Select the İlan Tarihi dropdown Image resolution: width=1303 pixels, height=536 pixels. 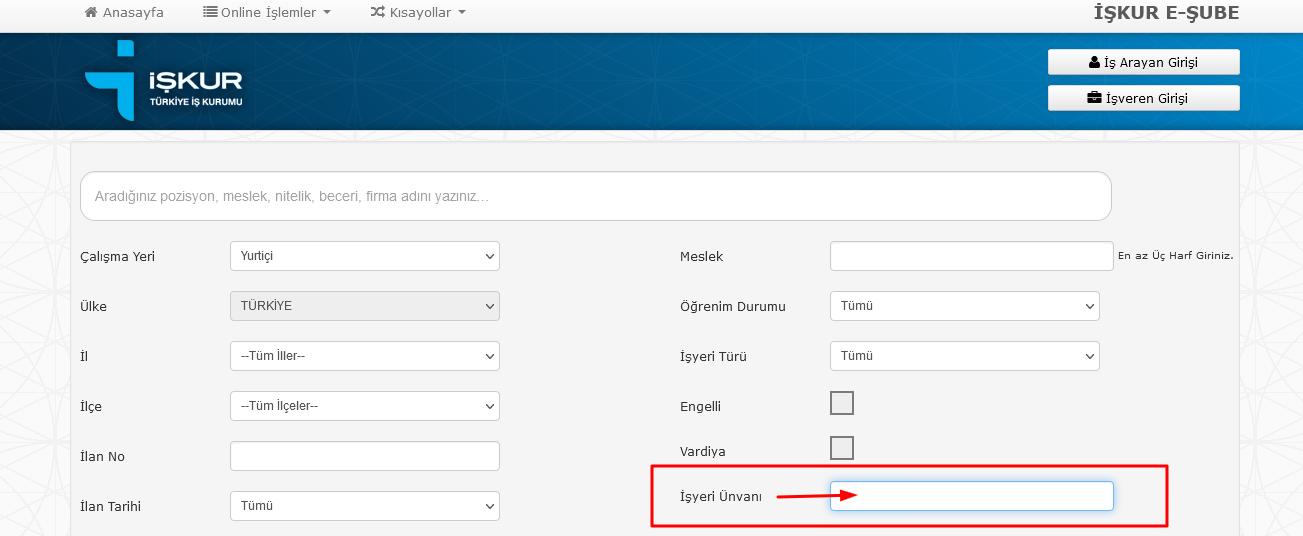tap(365, 506)
